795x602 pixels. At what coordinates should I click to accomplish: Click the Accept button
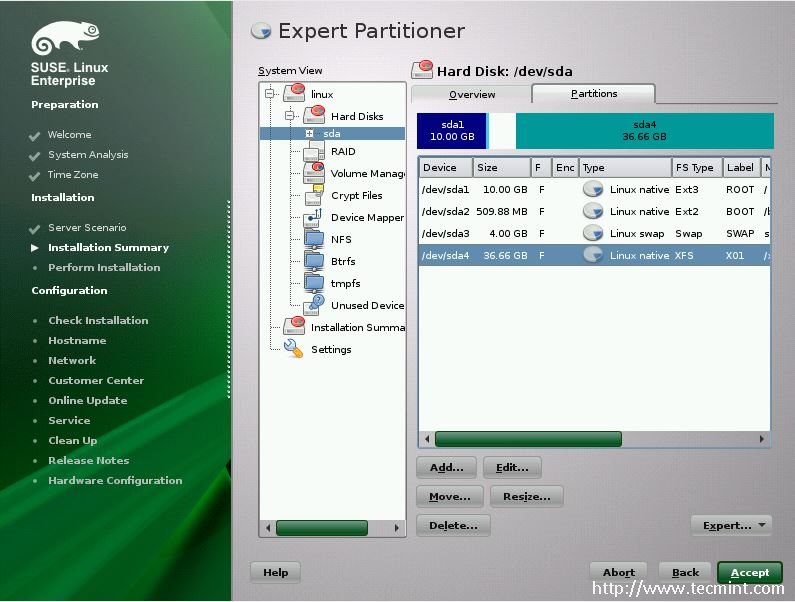tap(750, 573)
